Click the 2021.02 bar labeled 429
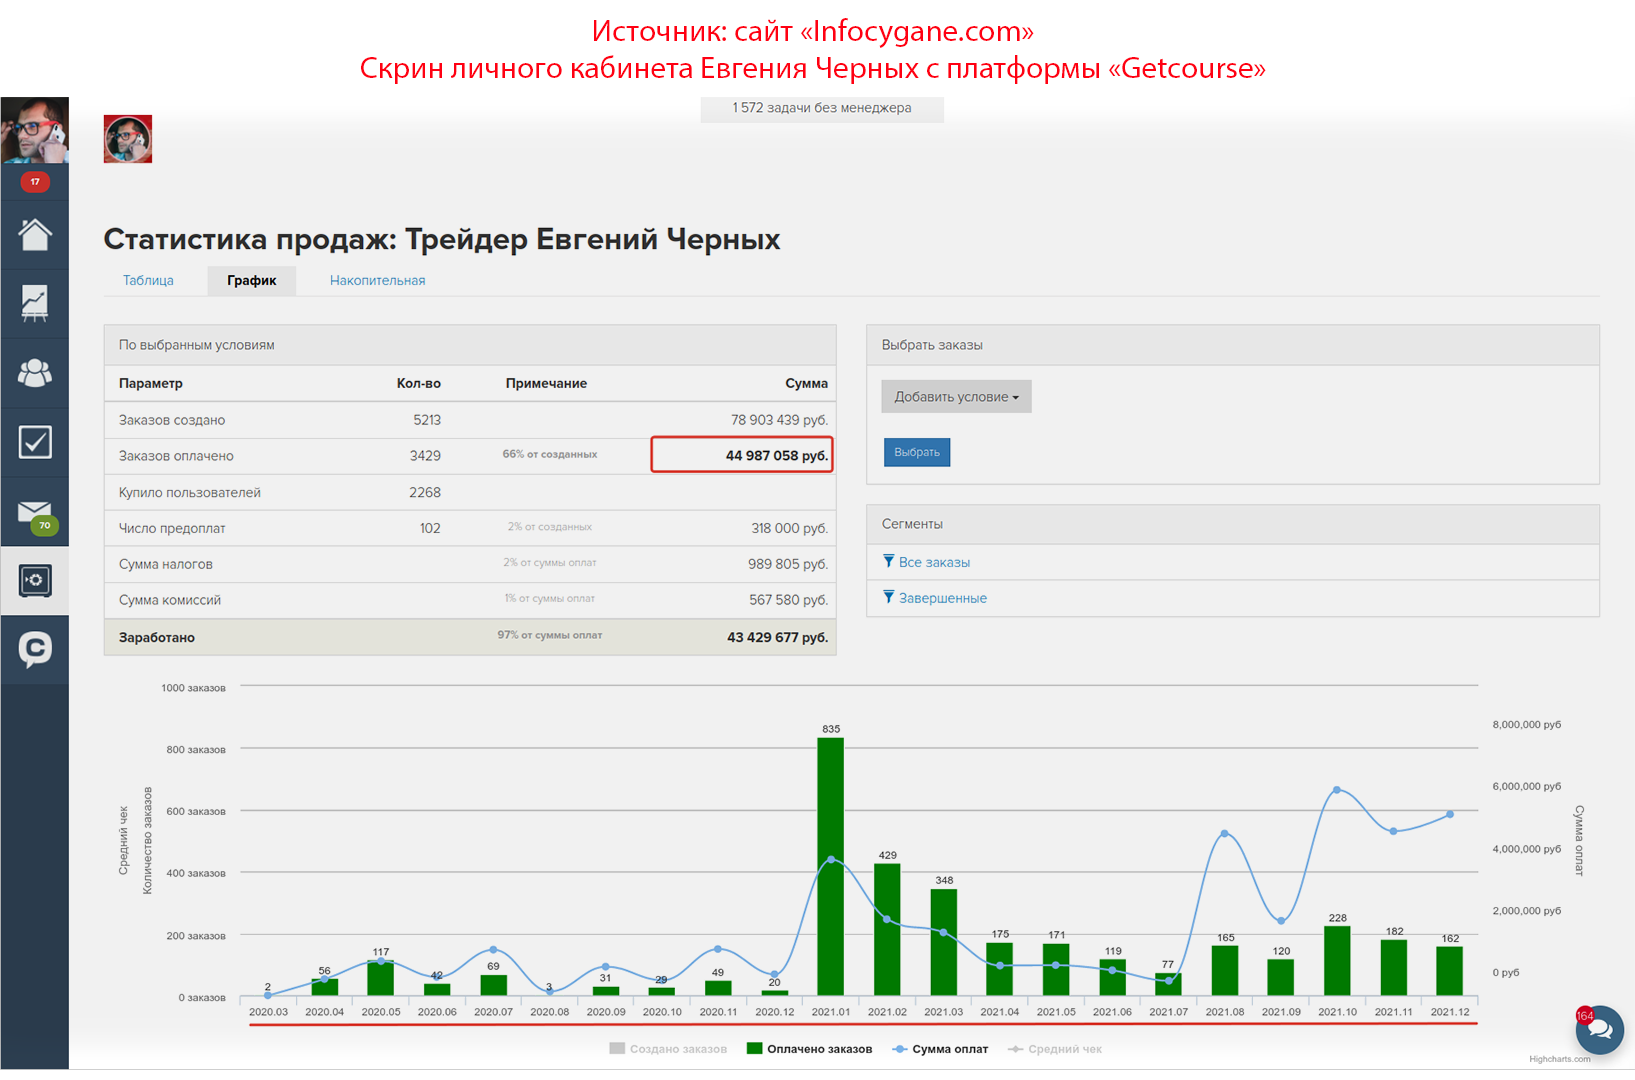Image resolution: width=1635 pixels, height=1080 pixels. (x=887, y=929)
